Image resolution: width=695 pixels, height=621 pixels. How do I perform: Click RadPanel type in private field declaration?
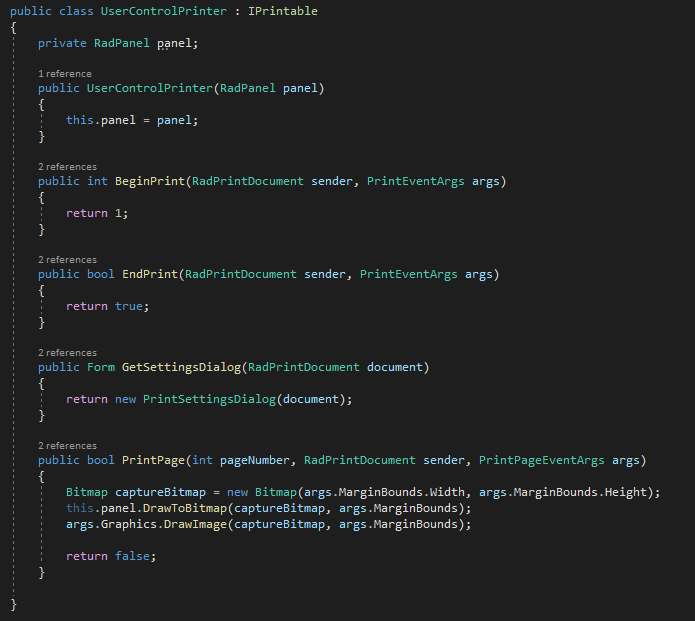coord(122,43)
